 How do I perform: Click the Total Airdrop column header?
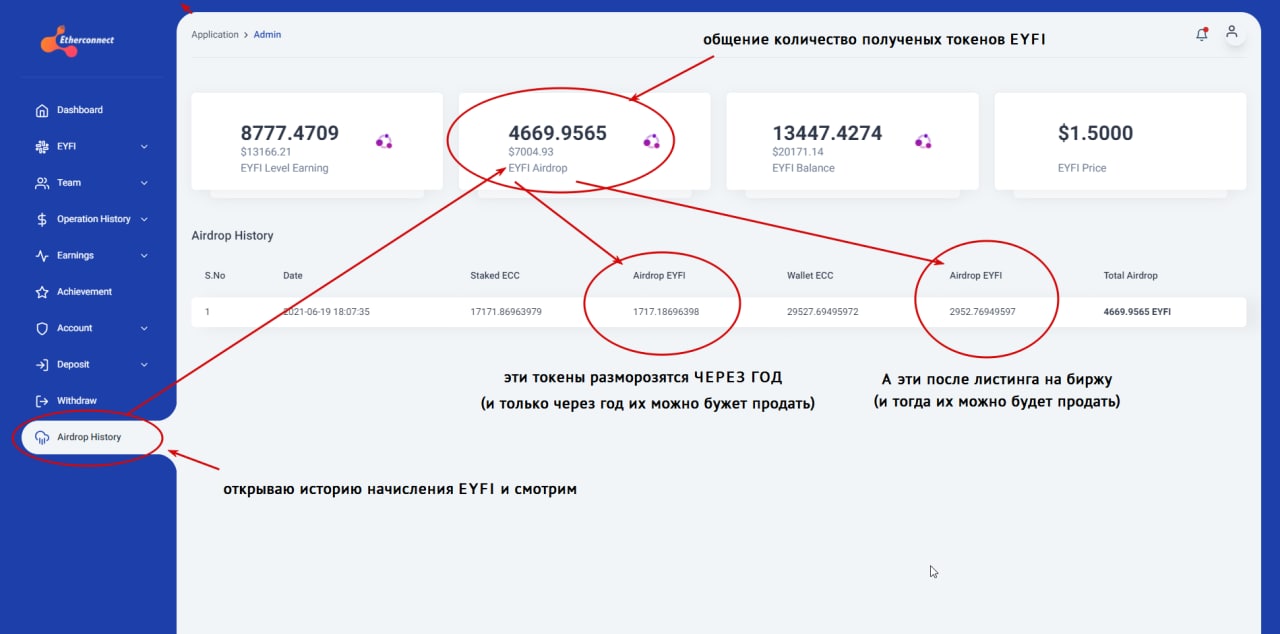(x=1130, y=275)
